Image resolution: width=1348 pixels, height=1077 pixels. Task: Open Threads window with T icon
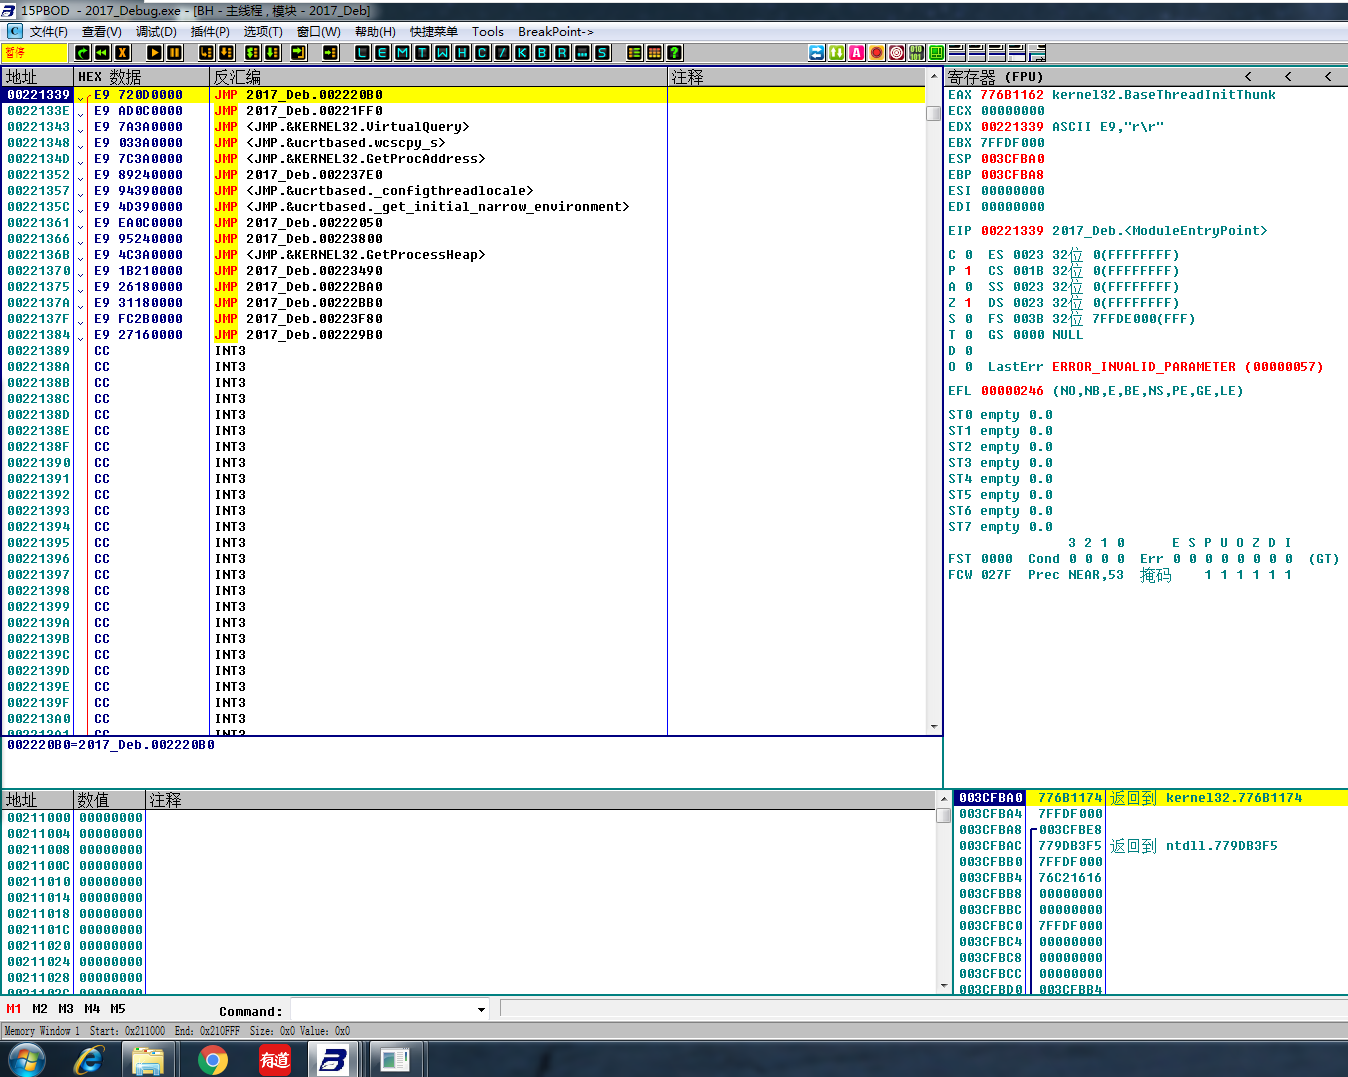point(422,52)
